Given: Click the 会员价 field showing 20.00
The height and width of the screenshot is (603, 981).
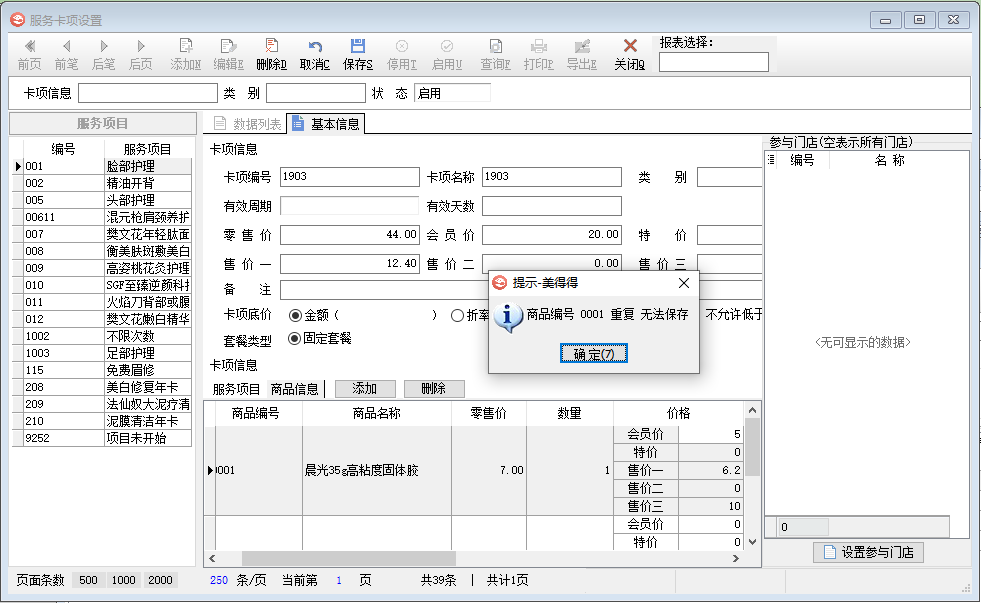Looking at the screenshot, I should coord(552,235).
